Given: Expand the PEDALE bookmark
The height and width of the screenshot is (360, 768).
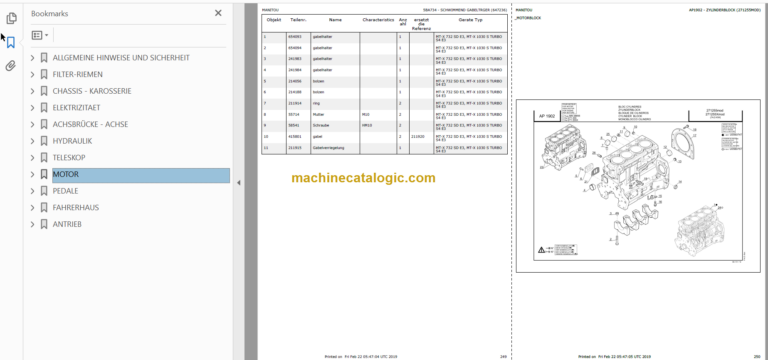Looking at the screenshot, I should pyautogui.click(x=32, y=191).
